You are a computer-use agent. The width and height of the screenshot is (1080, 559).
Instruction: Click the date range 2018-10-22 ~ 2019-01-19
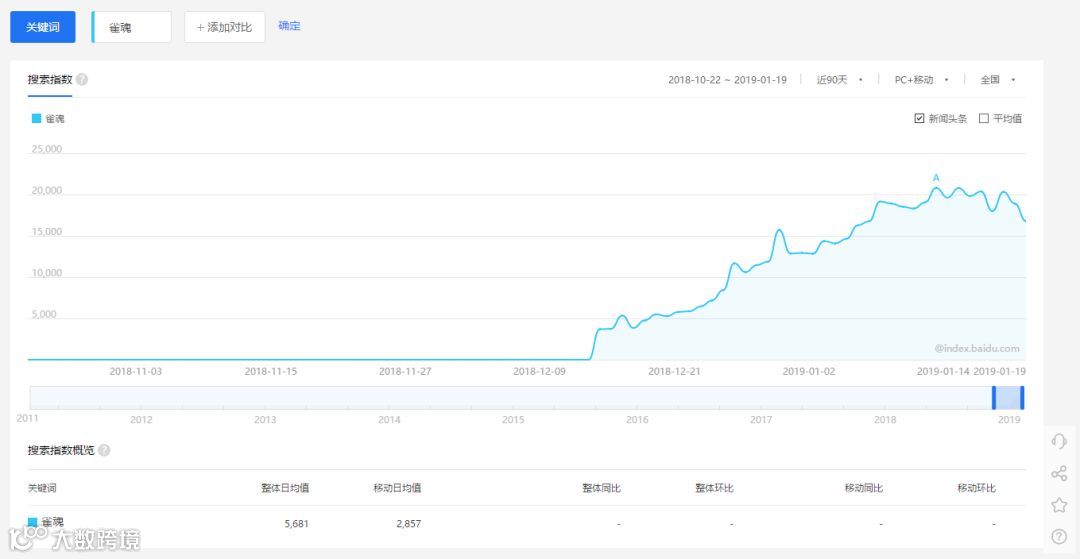[x=727, y=80]
